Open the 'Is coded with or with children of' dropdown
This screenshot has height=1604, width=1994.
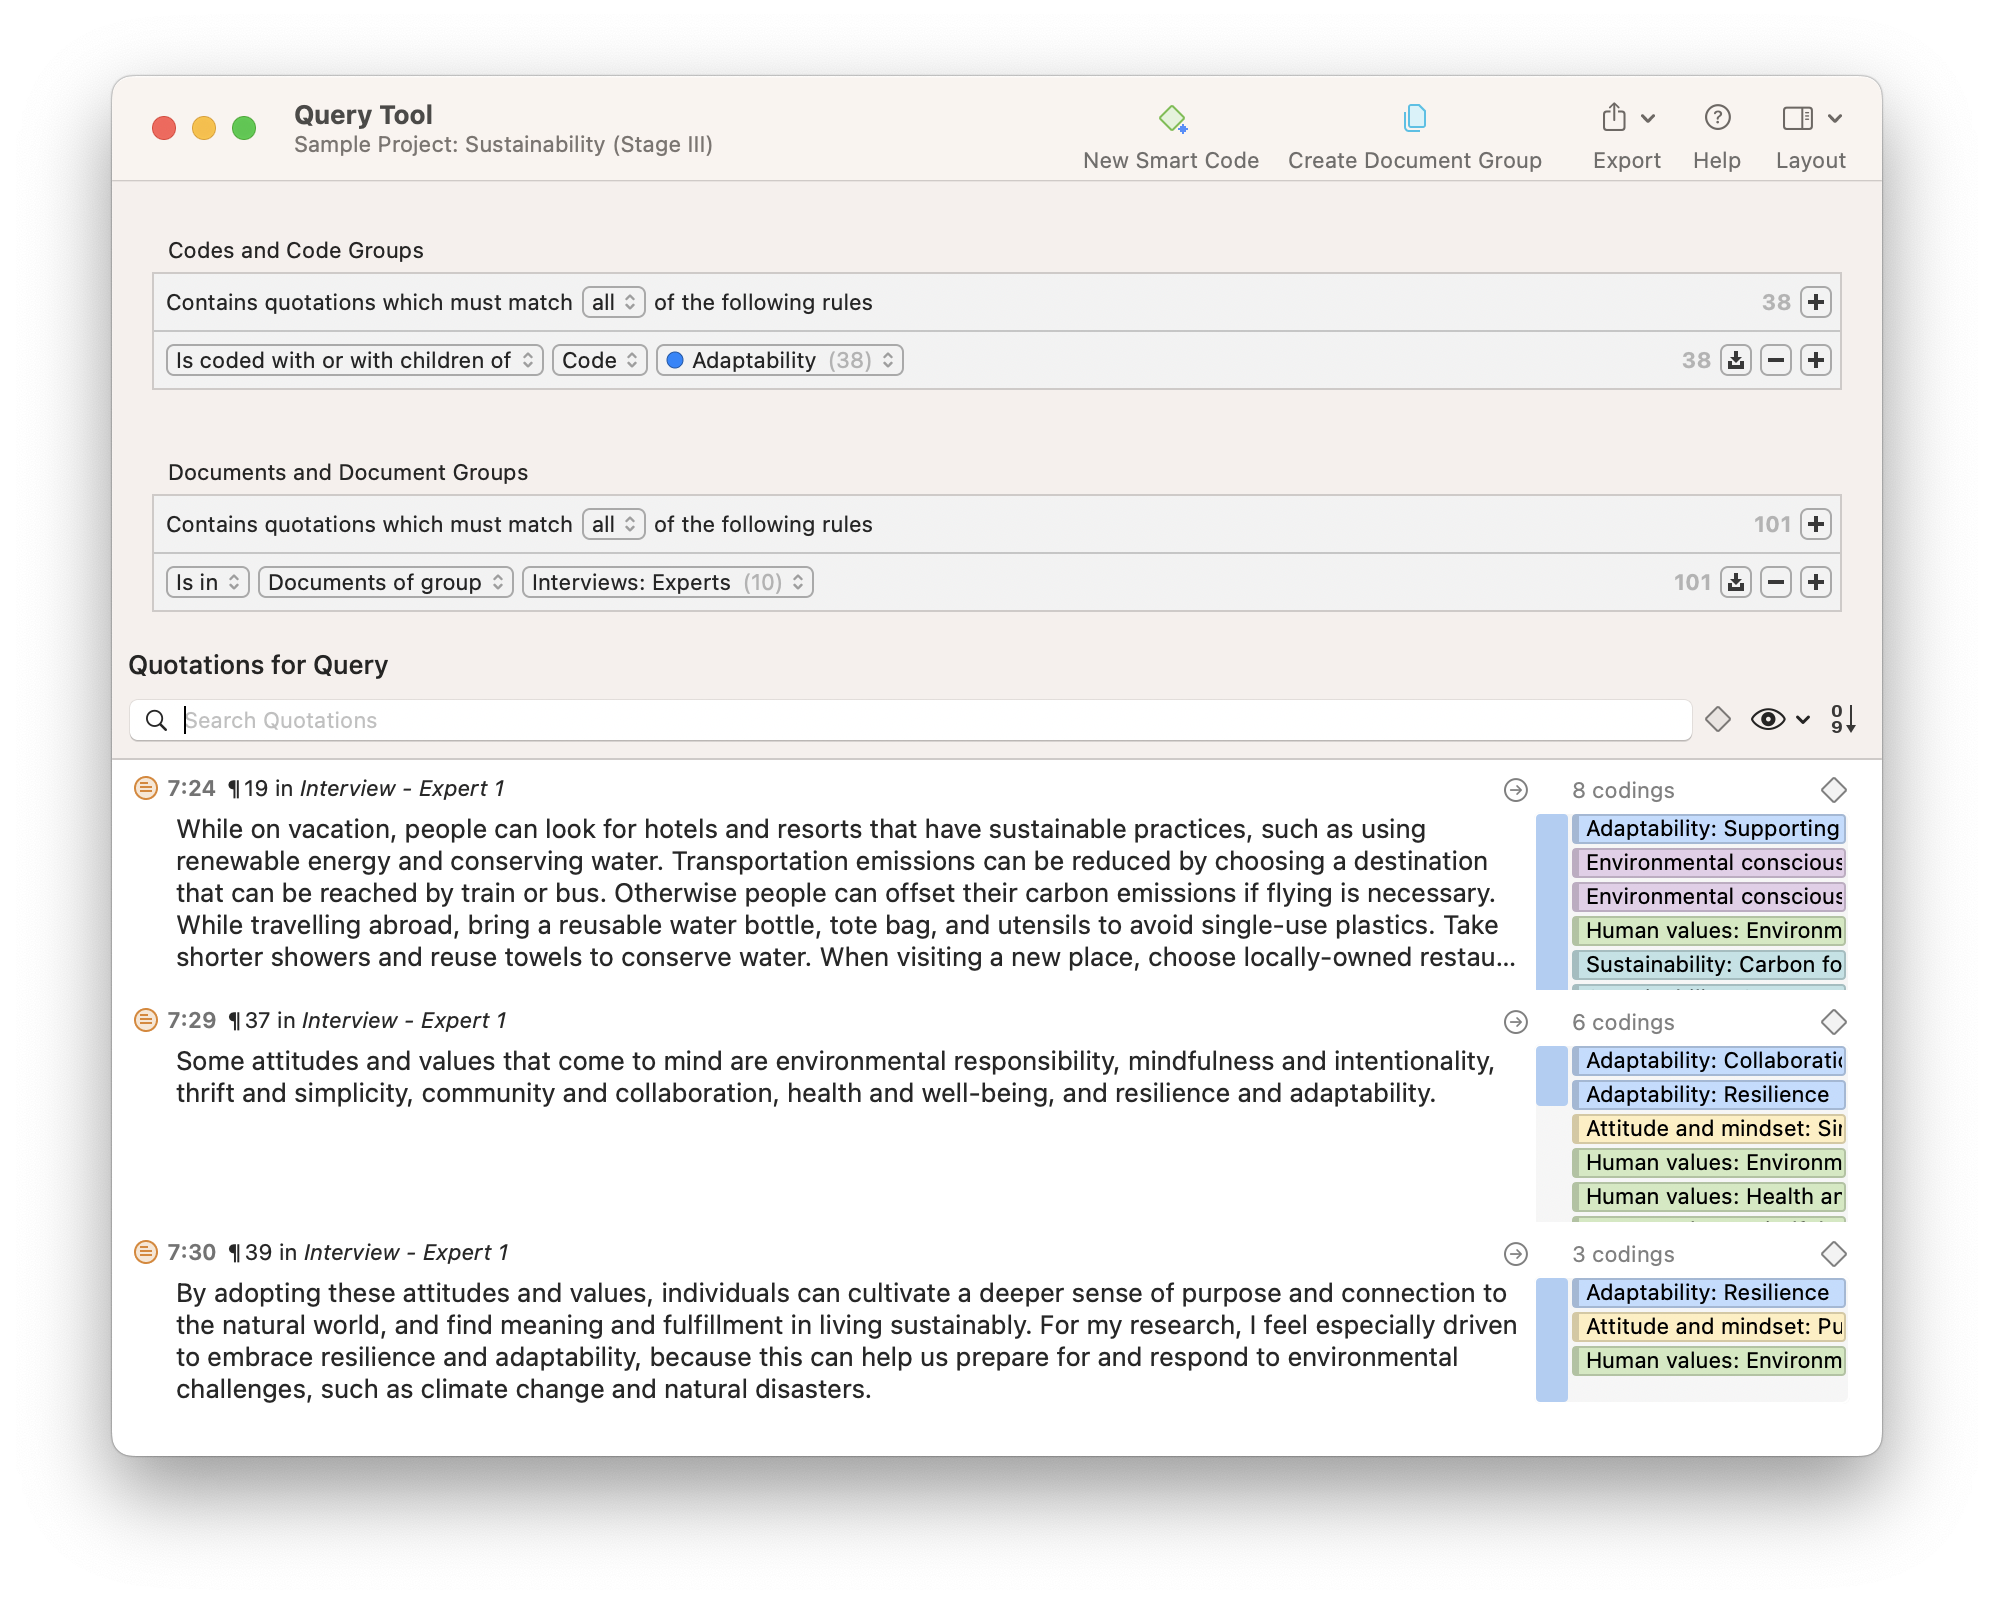[355, 360]
